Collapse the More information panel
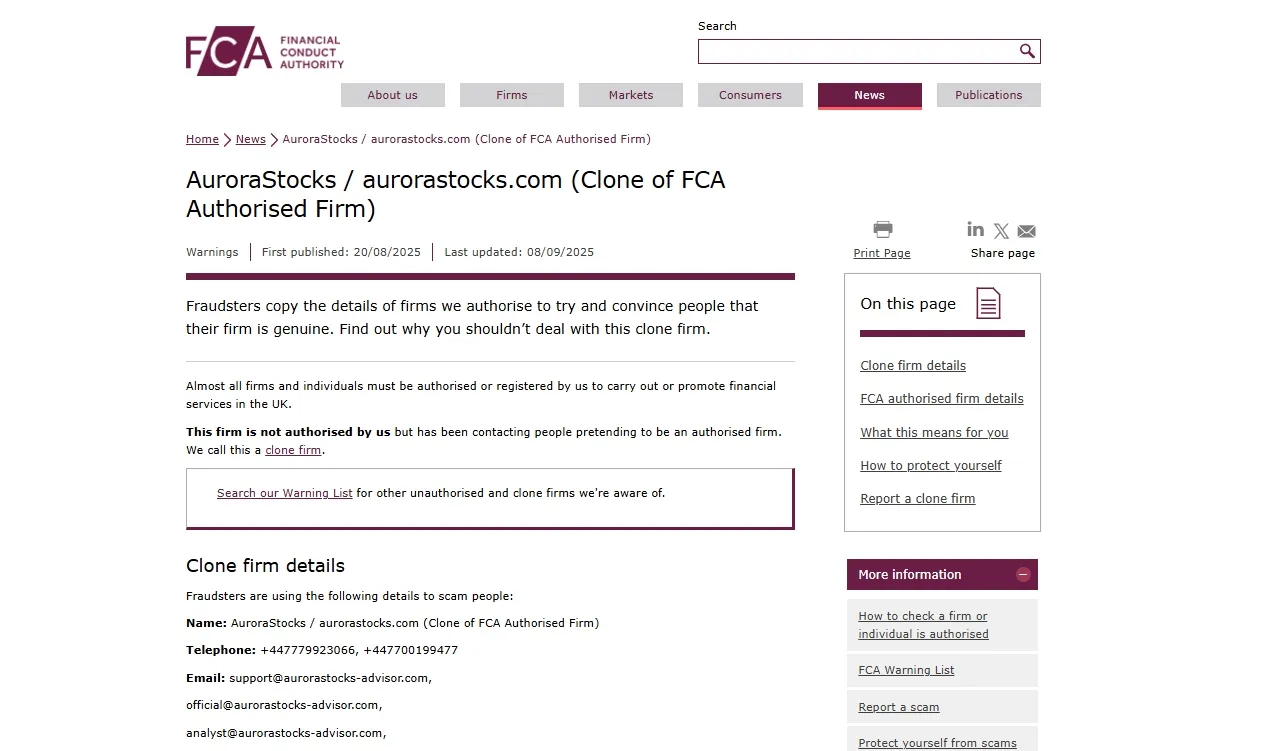Viewport: 1276px width, 751px height. [1023, 574]
